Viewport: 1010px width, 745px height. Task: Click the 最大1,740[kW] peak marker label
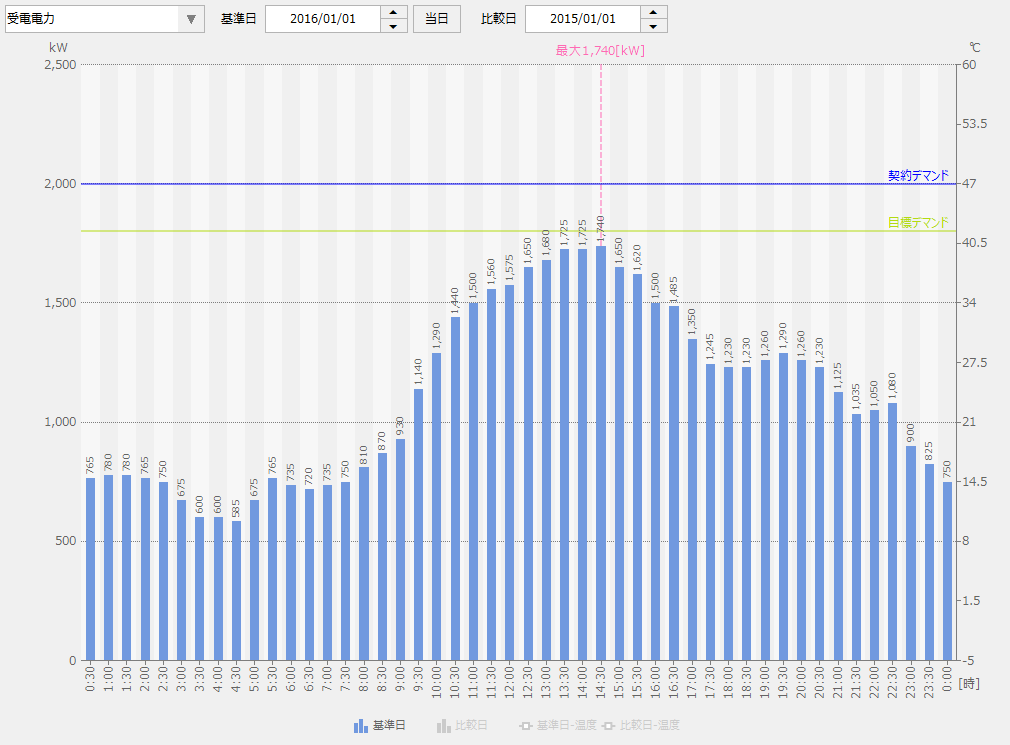point(600,50)
